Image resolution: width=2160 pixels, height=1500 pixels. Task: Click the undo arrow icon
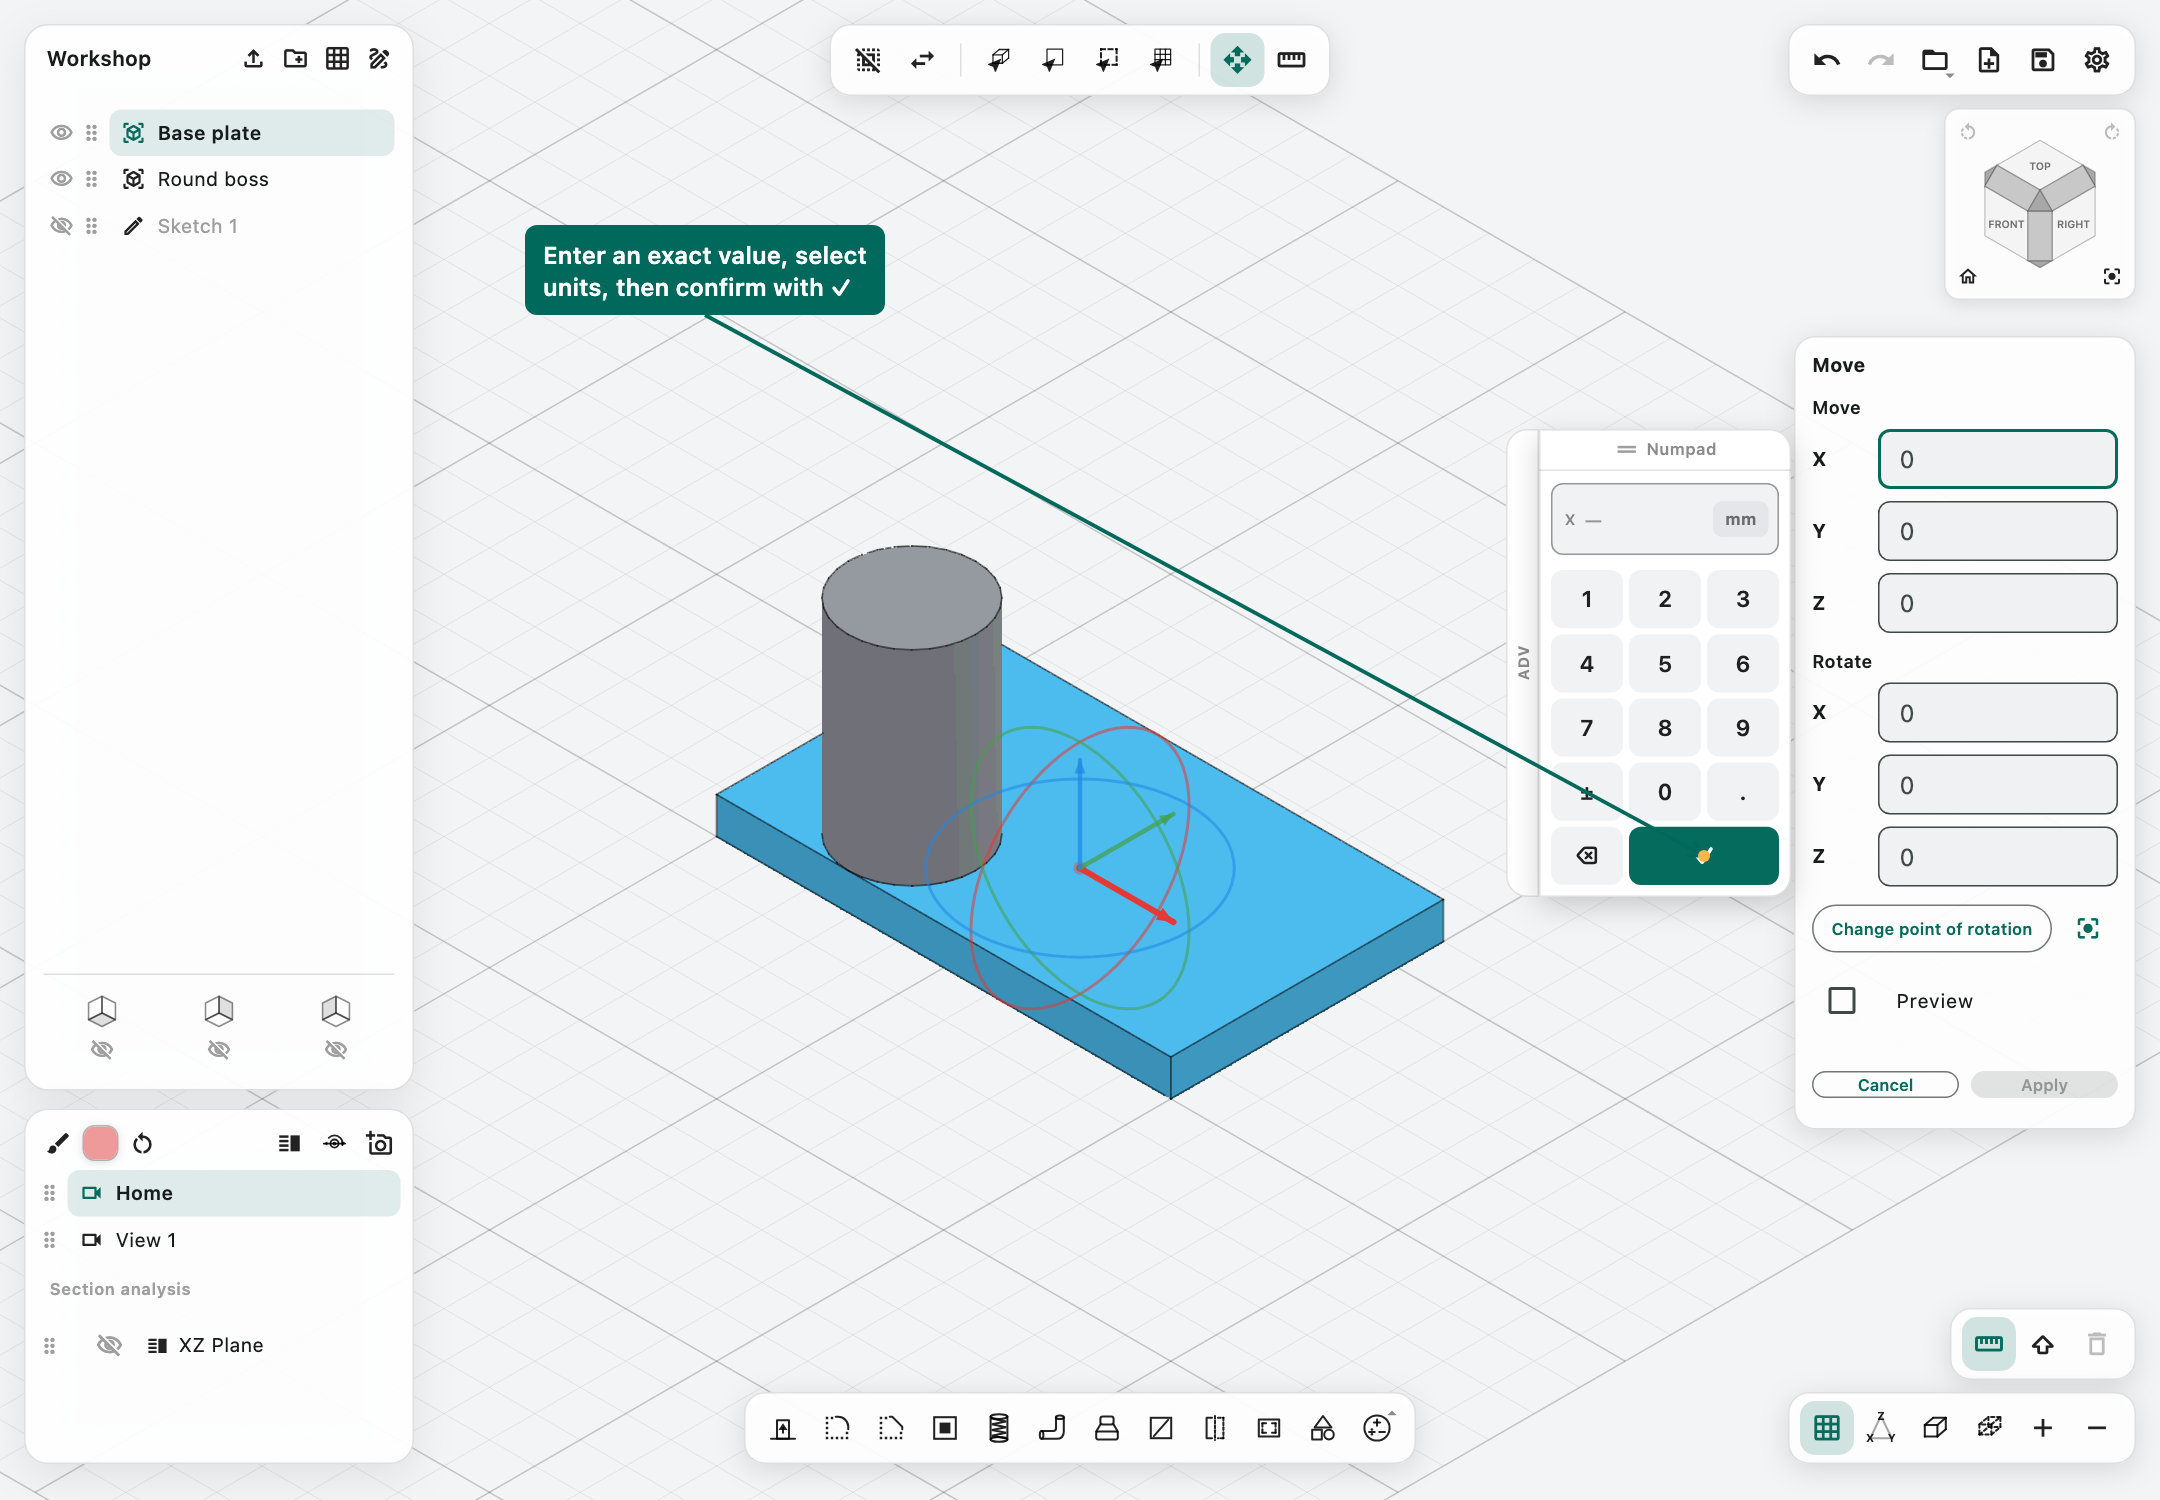pyautogui.click(x=1827, y=61)
